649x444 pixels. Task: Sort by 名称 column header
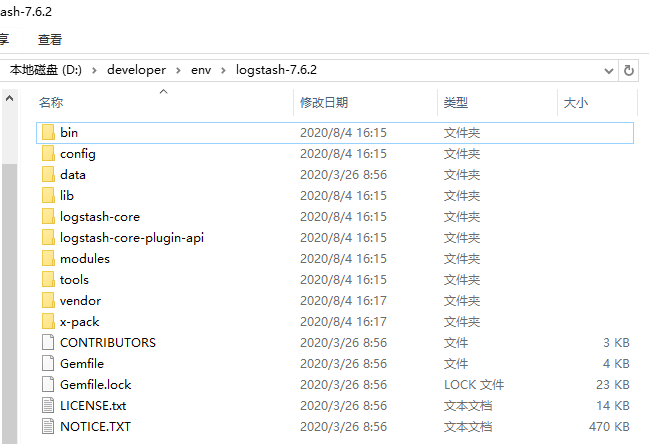click(51, 103)
